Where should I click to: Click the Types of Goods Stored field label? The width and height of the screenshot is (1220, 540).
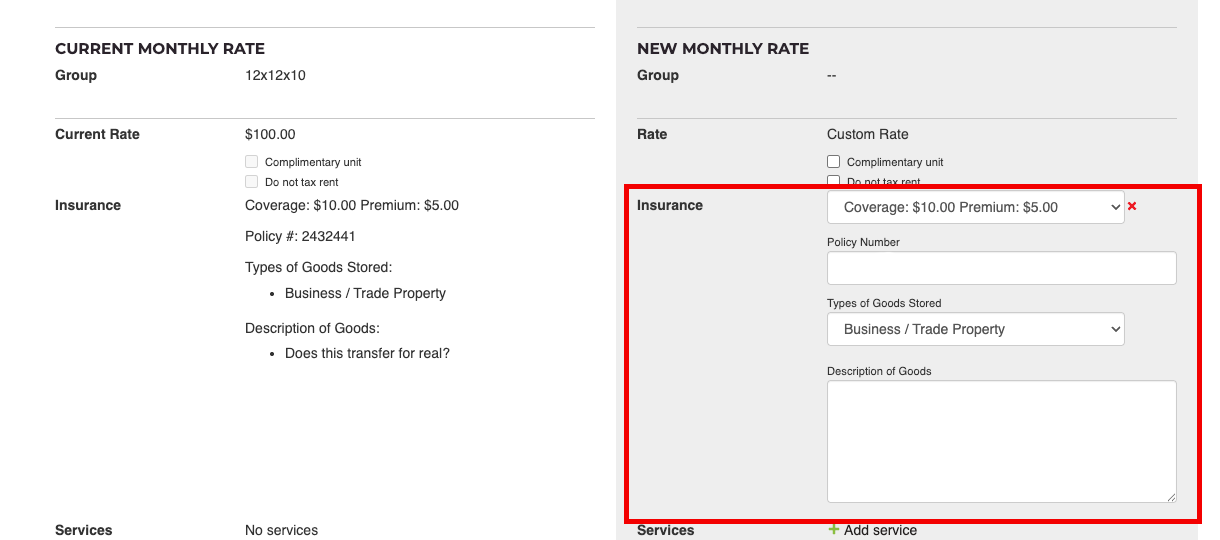click(884, 303)
